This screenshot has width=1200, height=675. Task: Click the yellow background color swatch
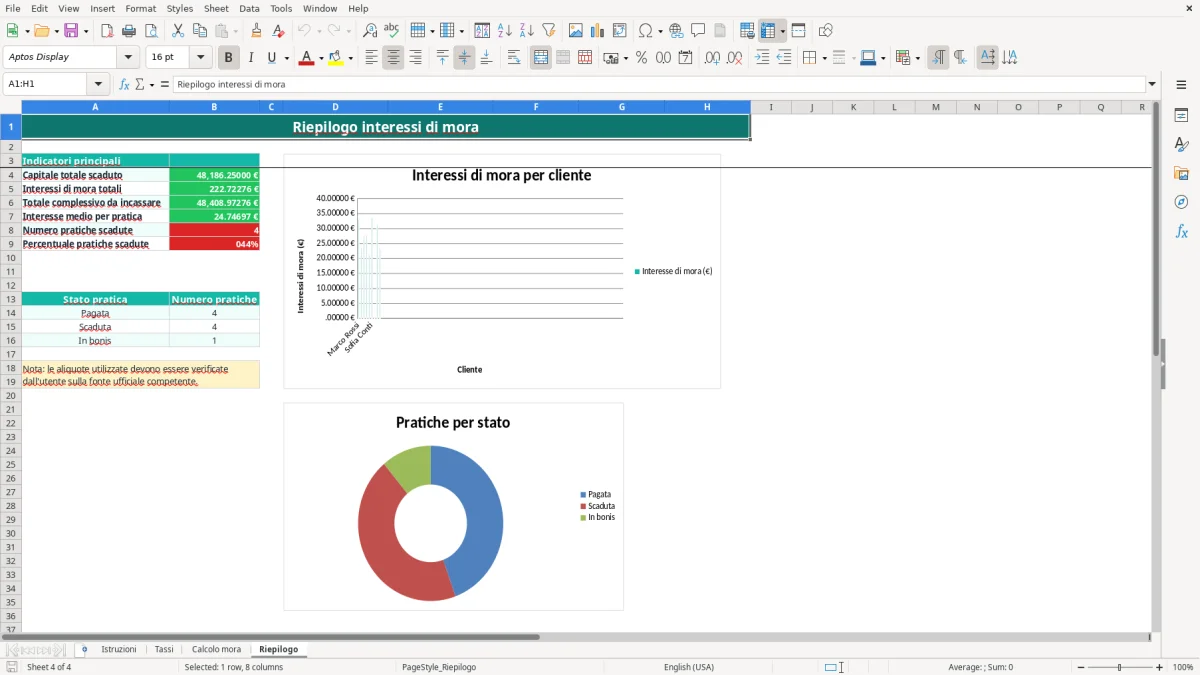(335, 58)
